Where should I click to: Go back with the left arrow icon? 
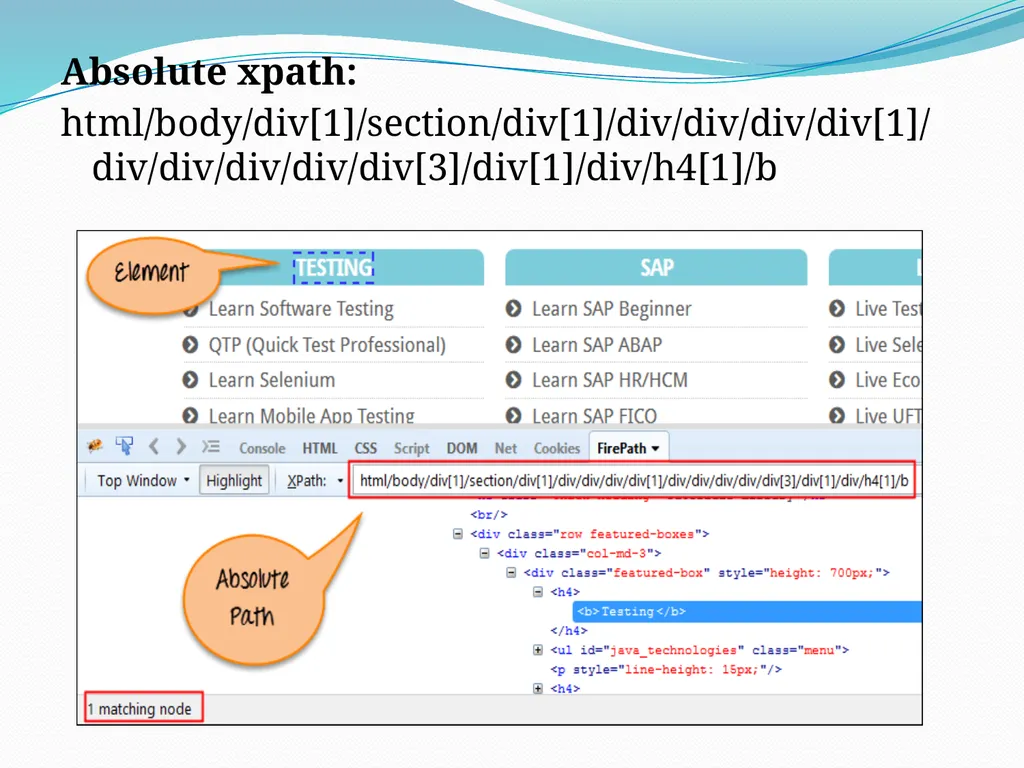[x=154, y=447]
